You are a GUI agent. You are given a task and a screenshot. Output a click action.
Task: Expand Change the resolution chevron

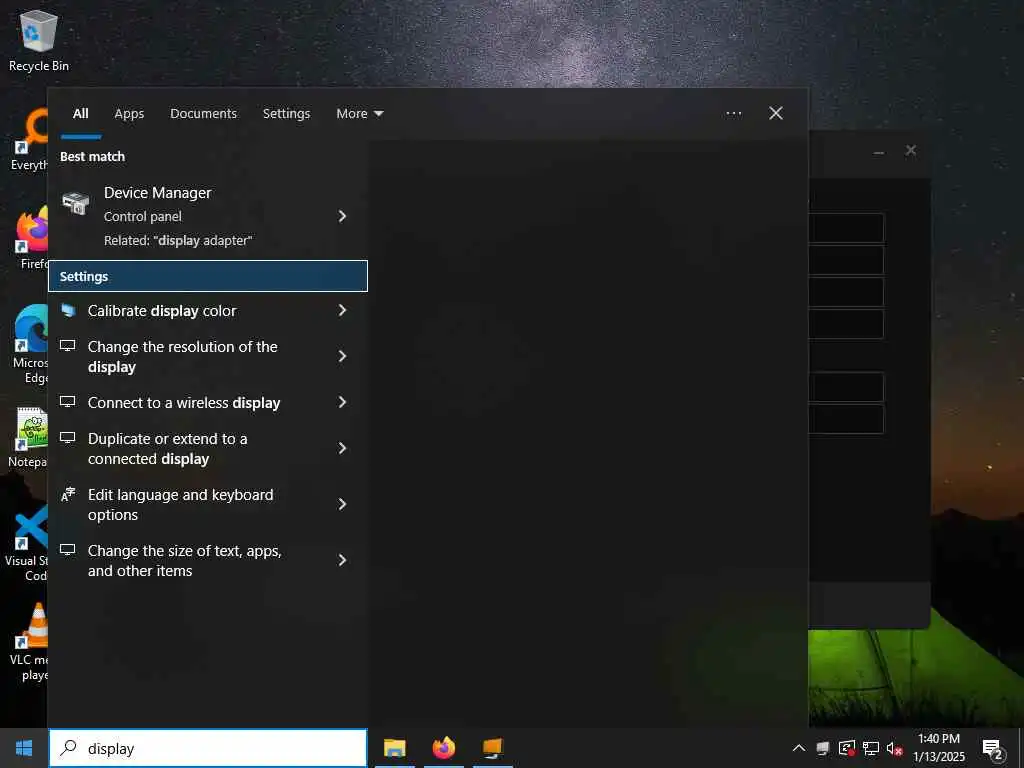(342, 356)
